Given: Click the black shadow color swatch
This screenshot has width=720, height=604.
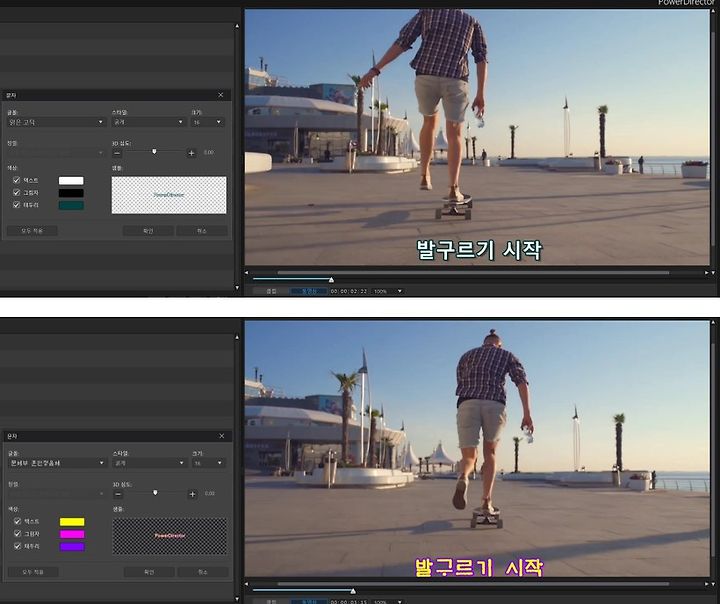Looking at the screenshot, I should pos(71,193).
